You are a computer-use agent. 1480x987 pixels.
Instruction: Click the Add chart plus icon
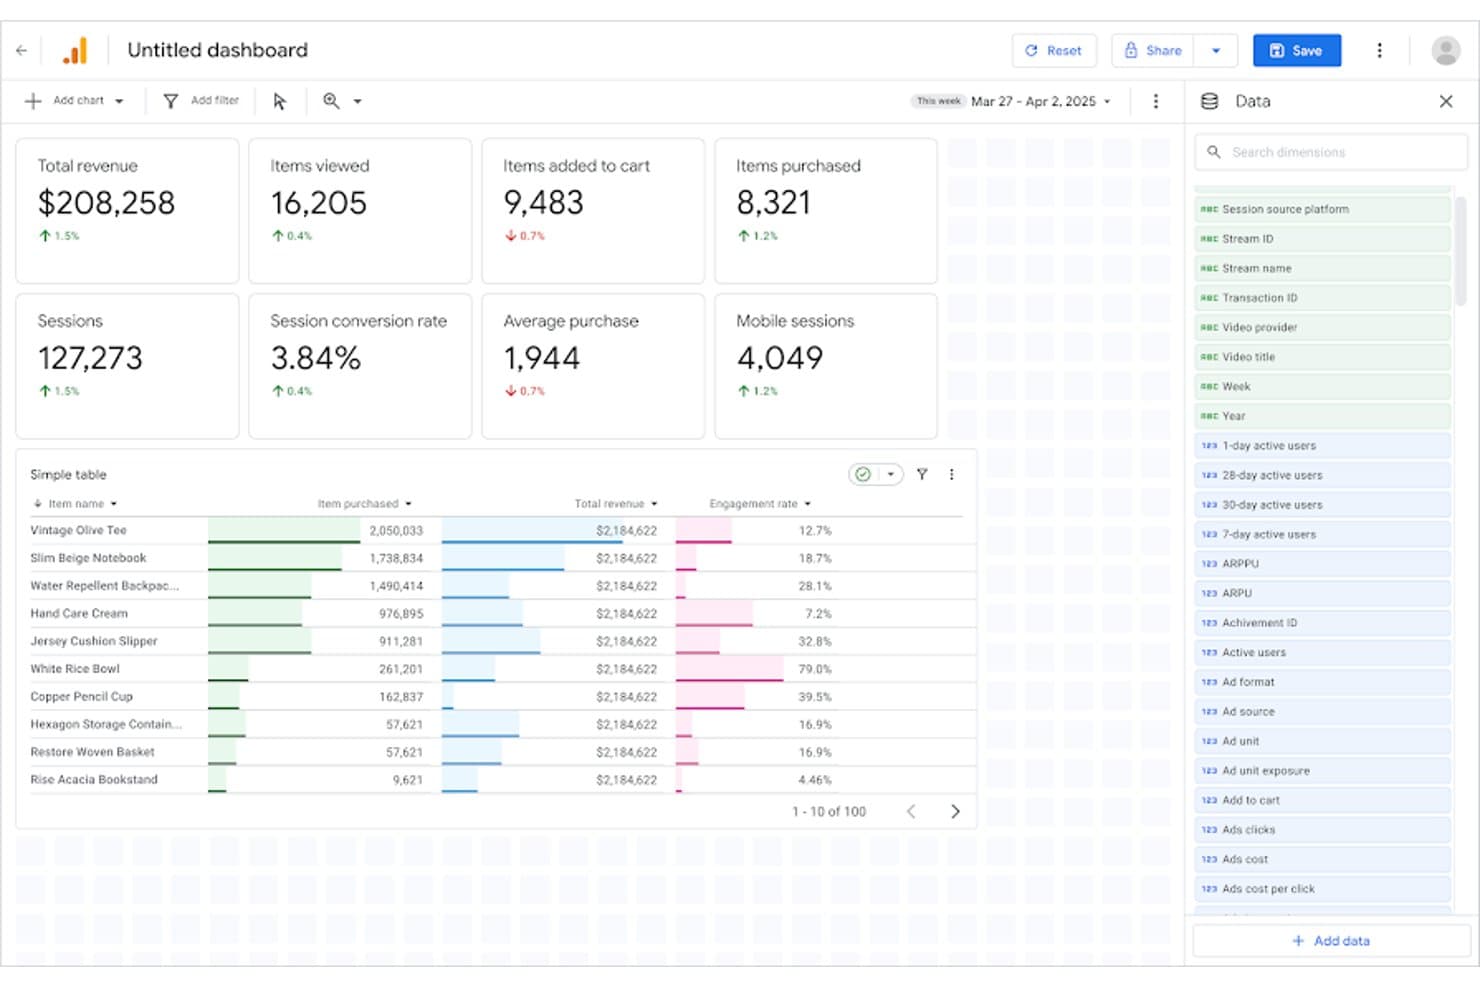point(33,101)
